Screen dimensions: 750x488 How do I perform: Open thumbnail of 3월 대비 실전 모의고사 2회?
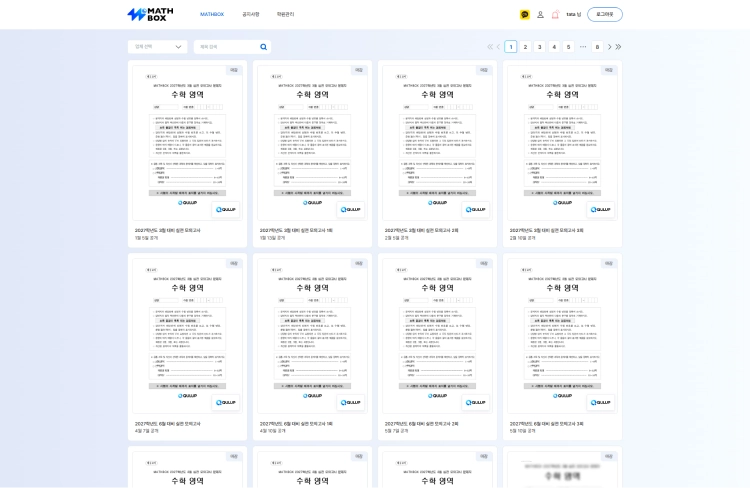(x=437, y=143)
